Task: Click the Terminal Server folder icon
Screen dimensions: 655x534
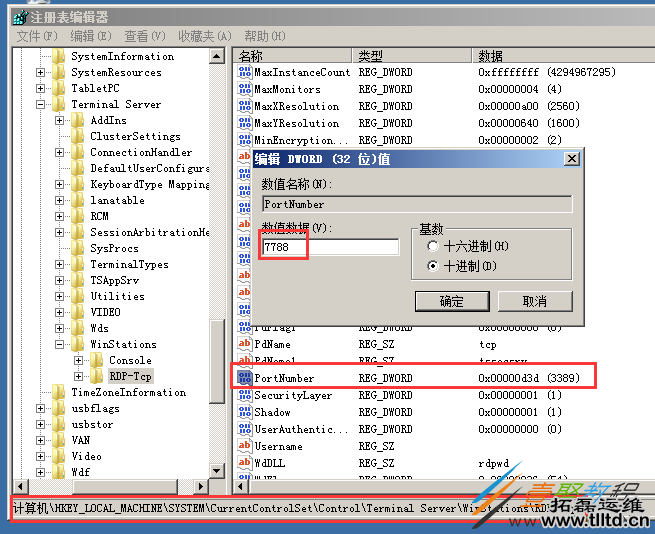Action: click(x=59, y=104)
